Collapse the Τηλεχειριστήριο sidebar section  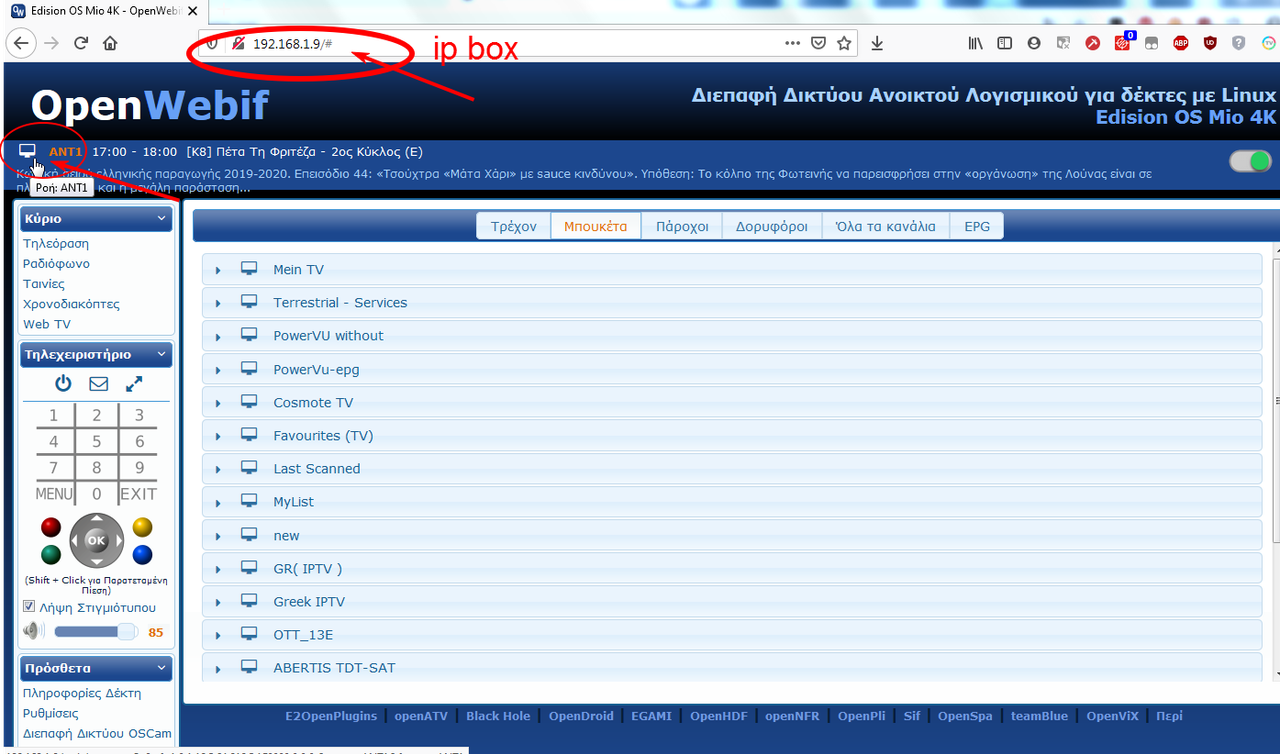161,354
